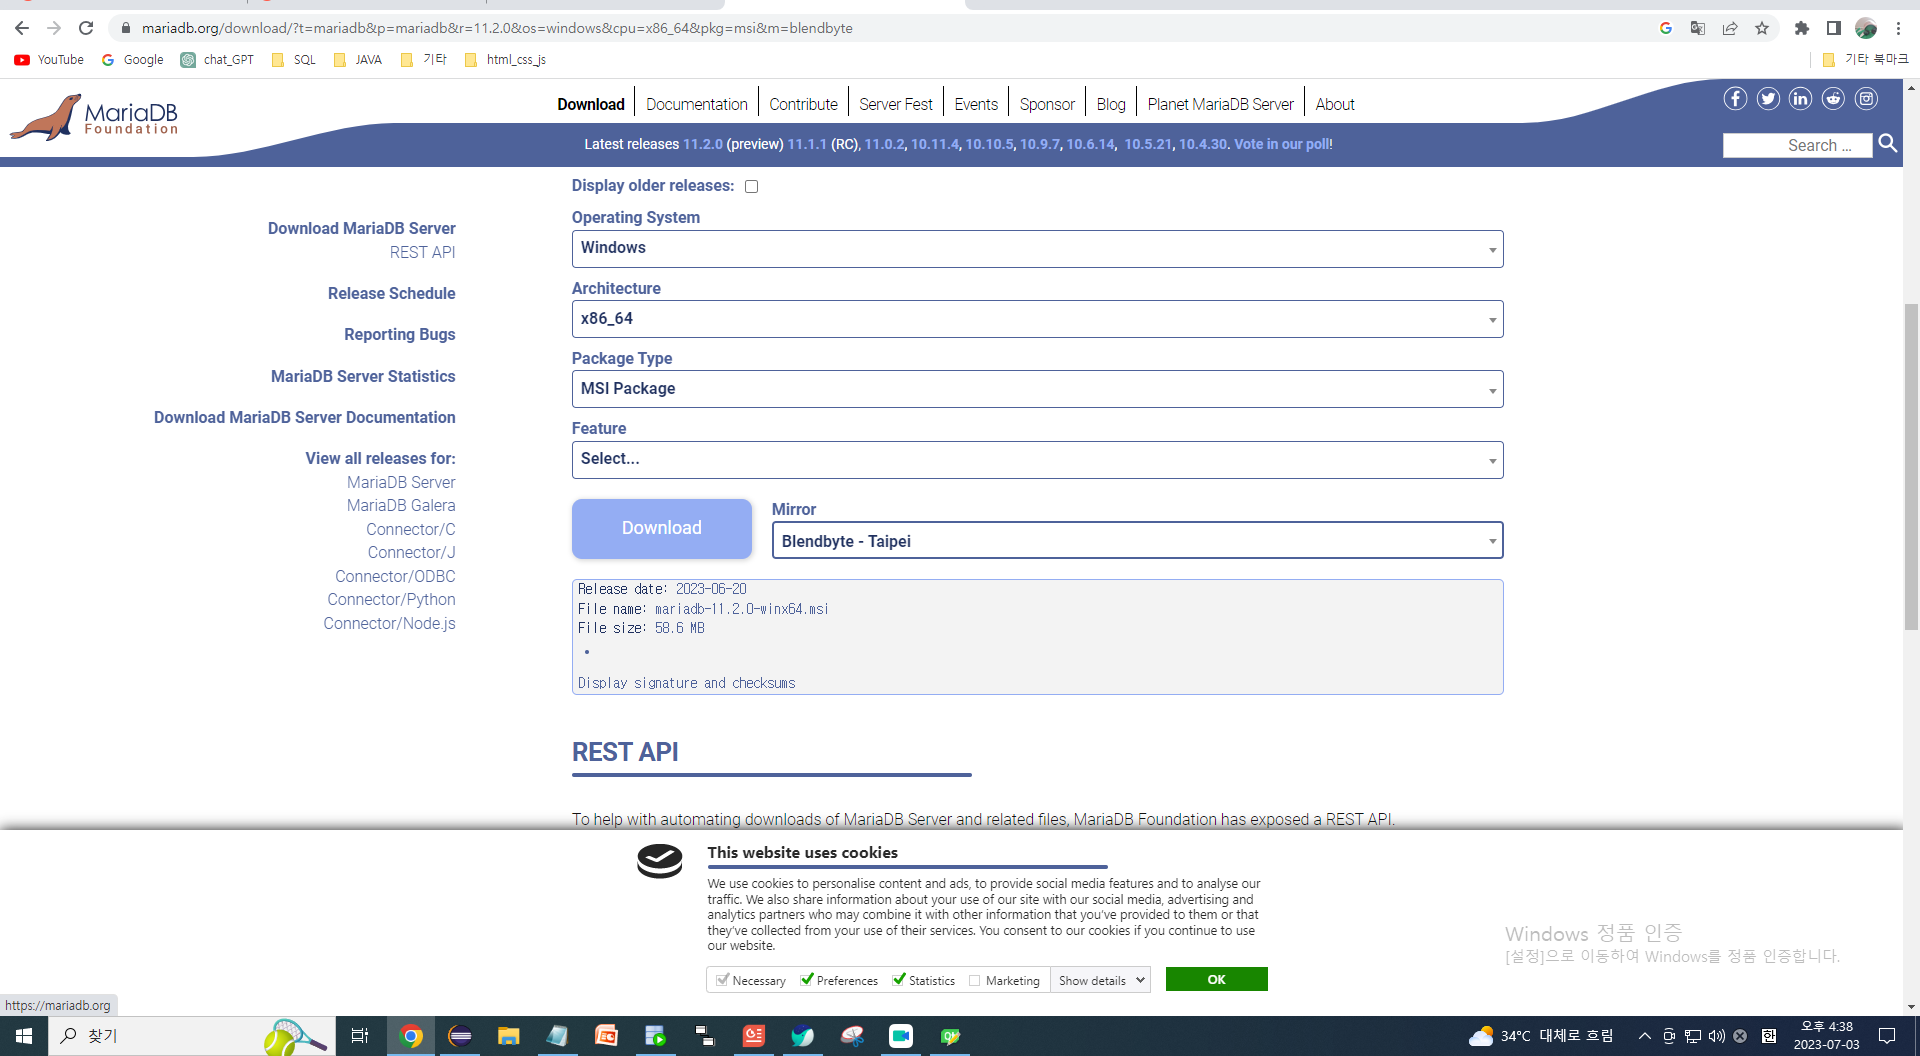
Task: Open the MariaDB Galera link
Action: pyautogui.click(x=401, y=505)
